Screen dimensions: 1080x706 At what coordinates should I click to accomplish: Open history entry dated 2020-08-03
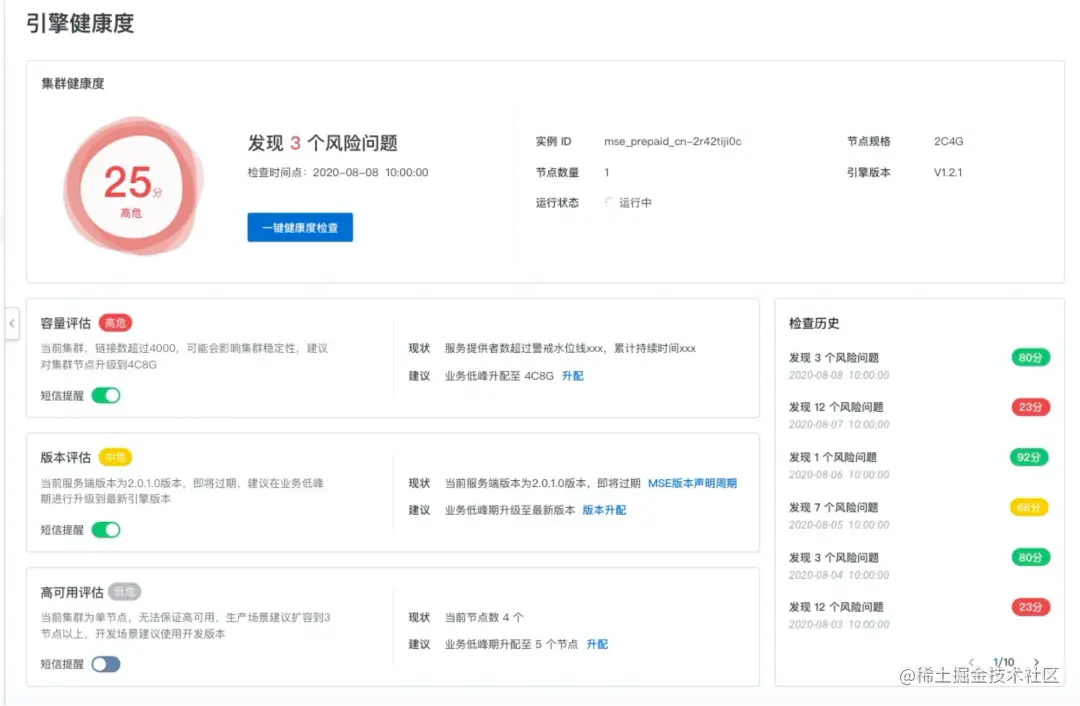pos(919,615)
